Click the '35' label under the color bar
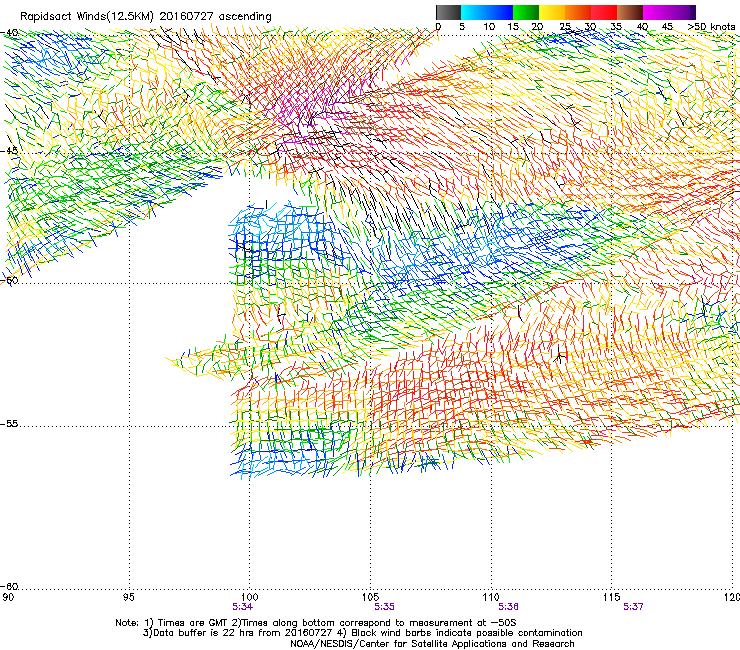The height and width of the screenshot is (650, 740). (x=616, y=27)
